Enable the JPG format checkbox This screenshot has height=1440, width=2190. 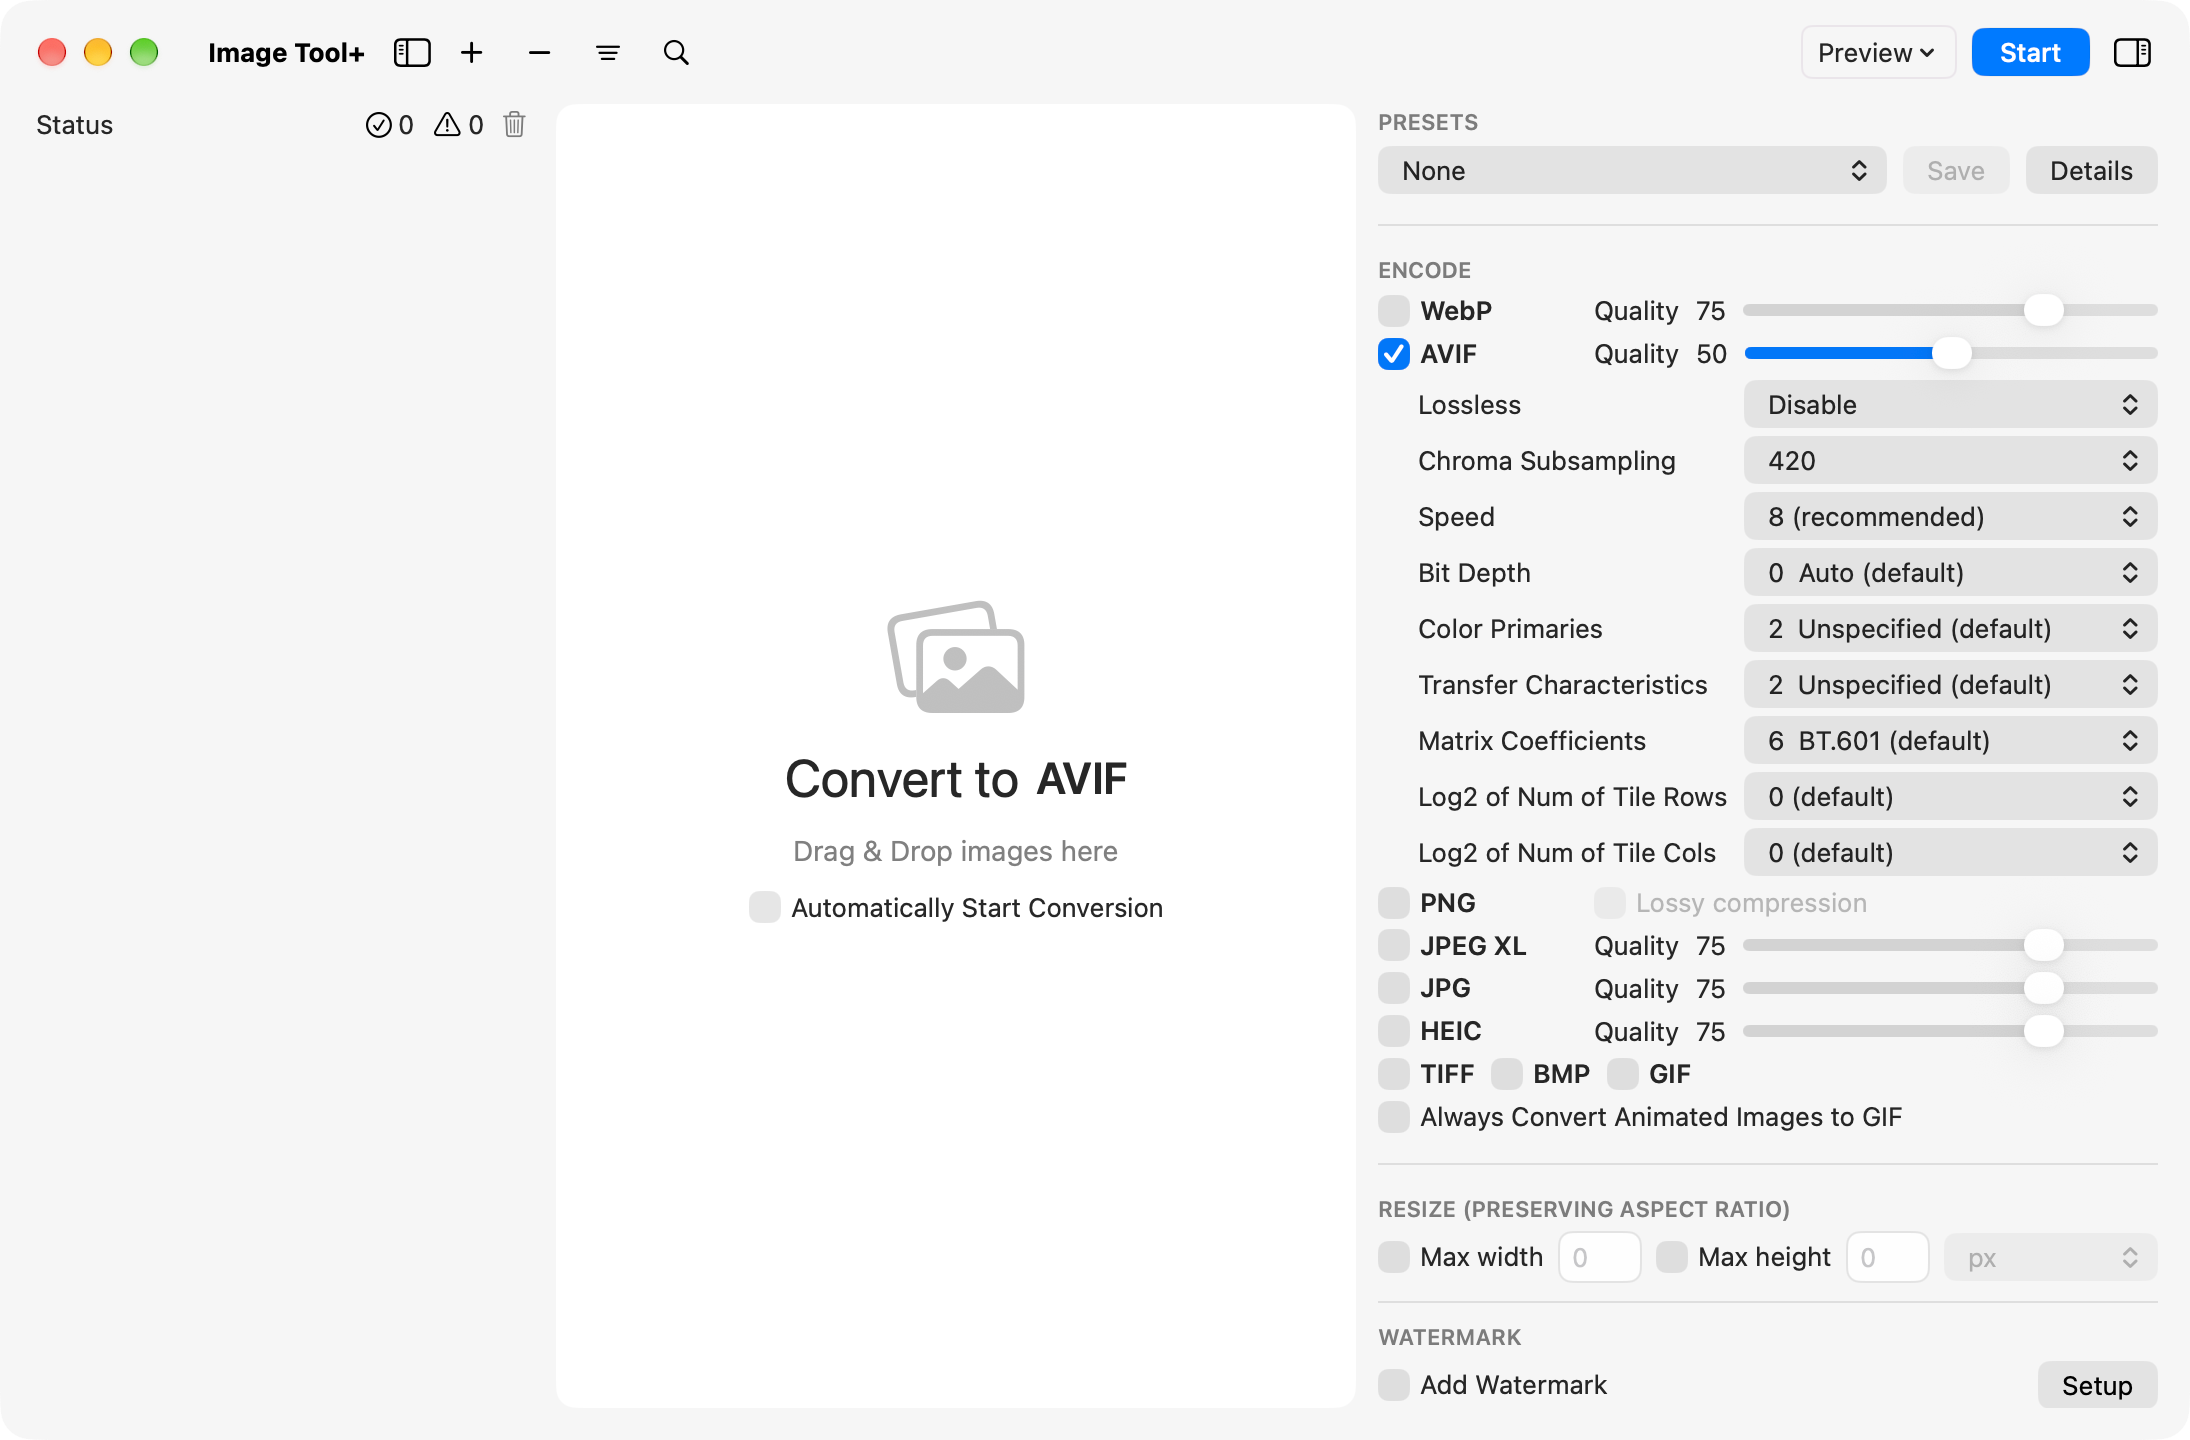1394,988
